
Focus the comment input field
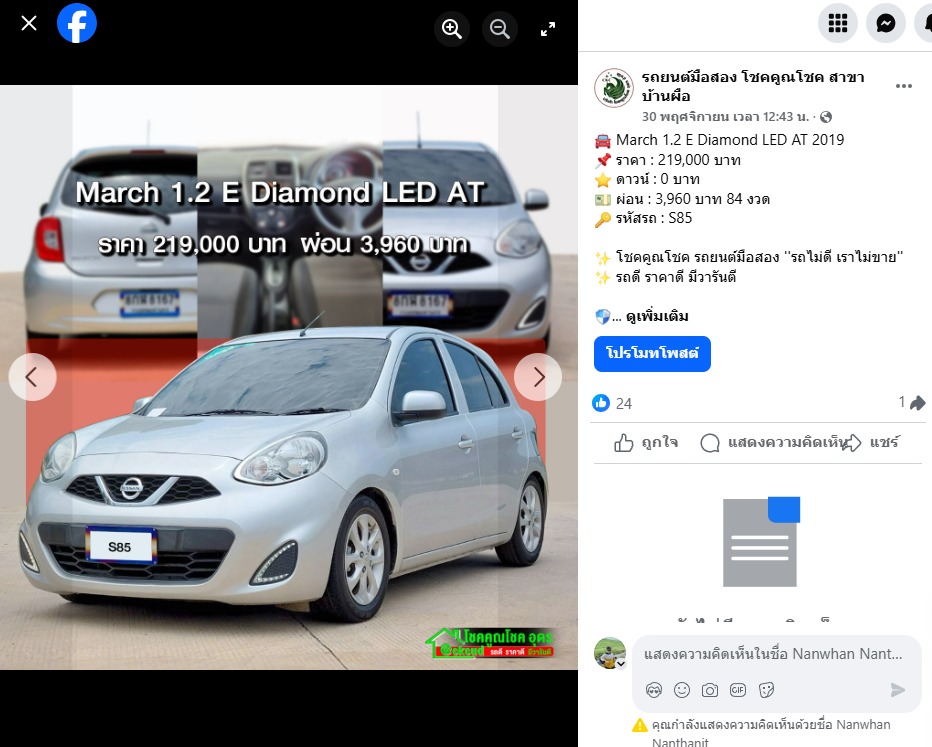click(x=773, y=654)
